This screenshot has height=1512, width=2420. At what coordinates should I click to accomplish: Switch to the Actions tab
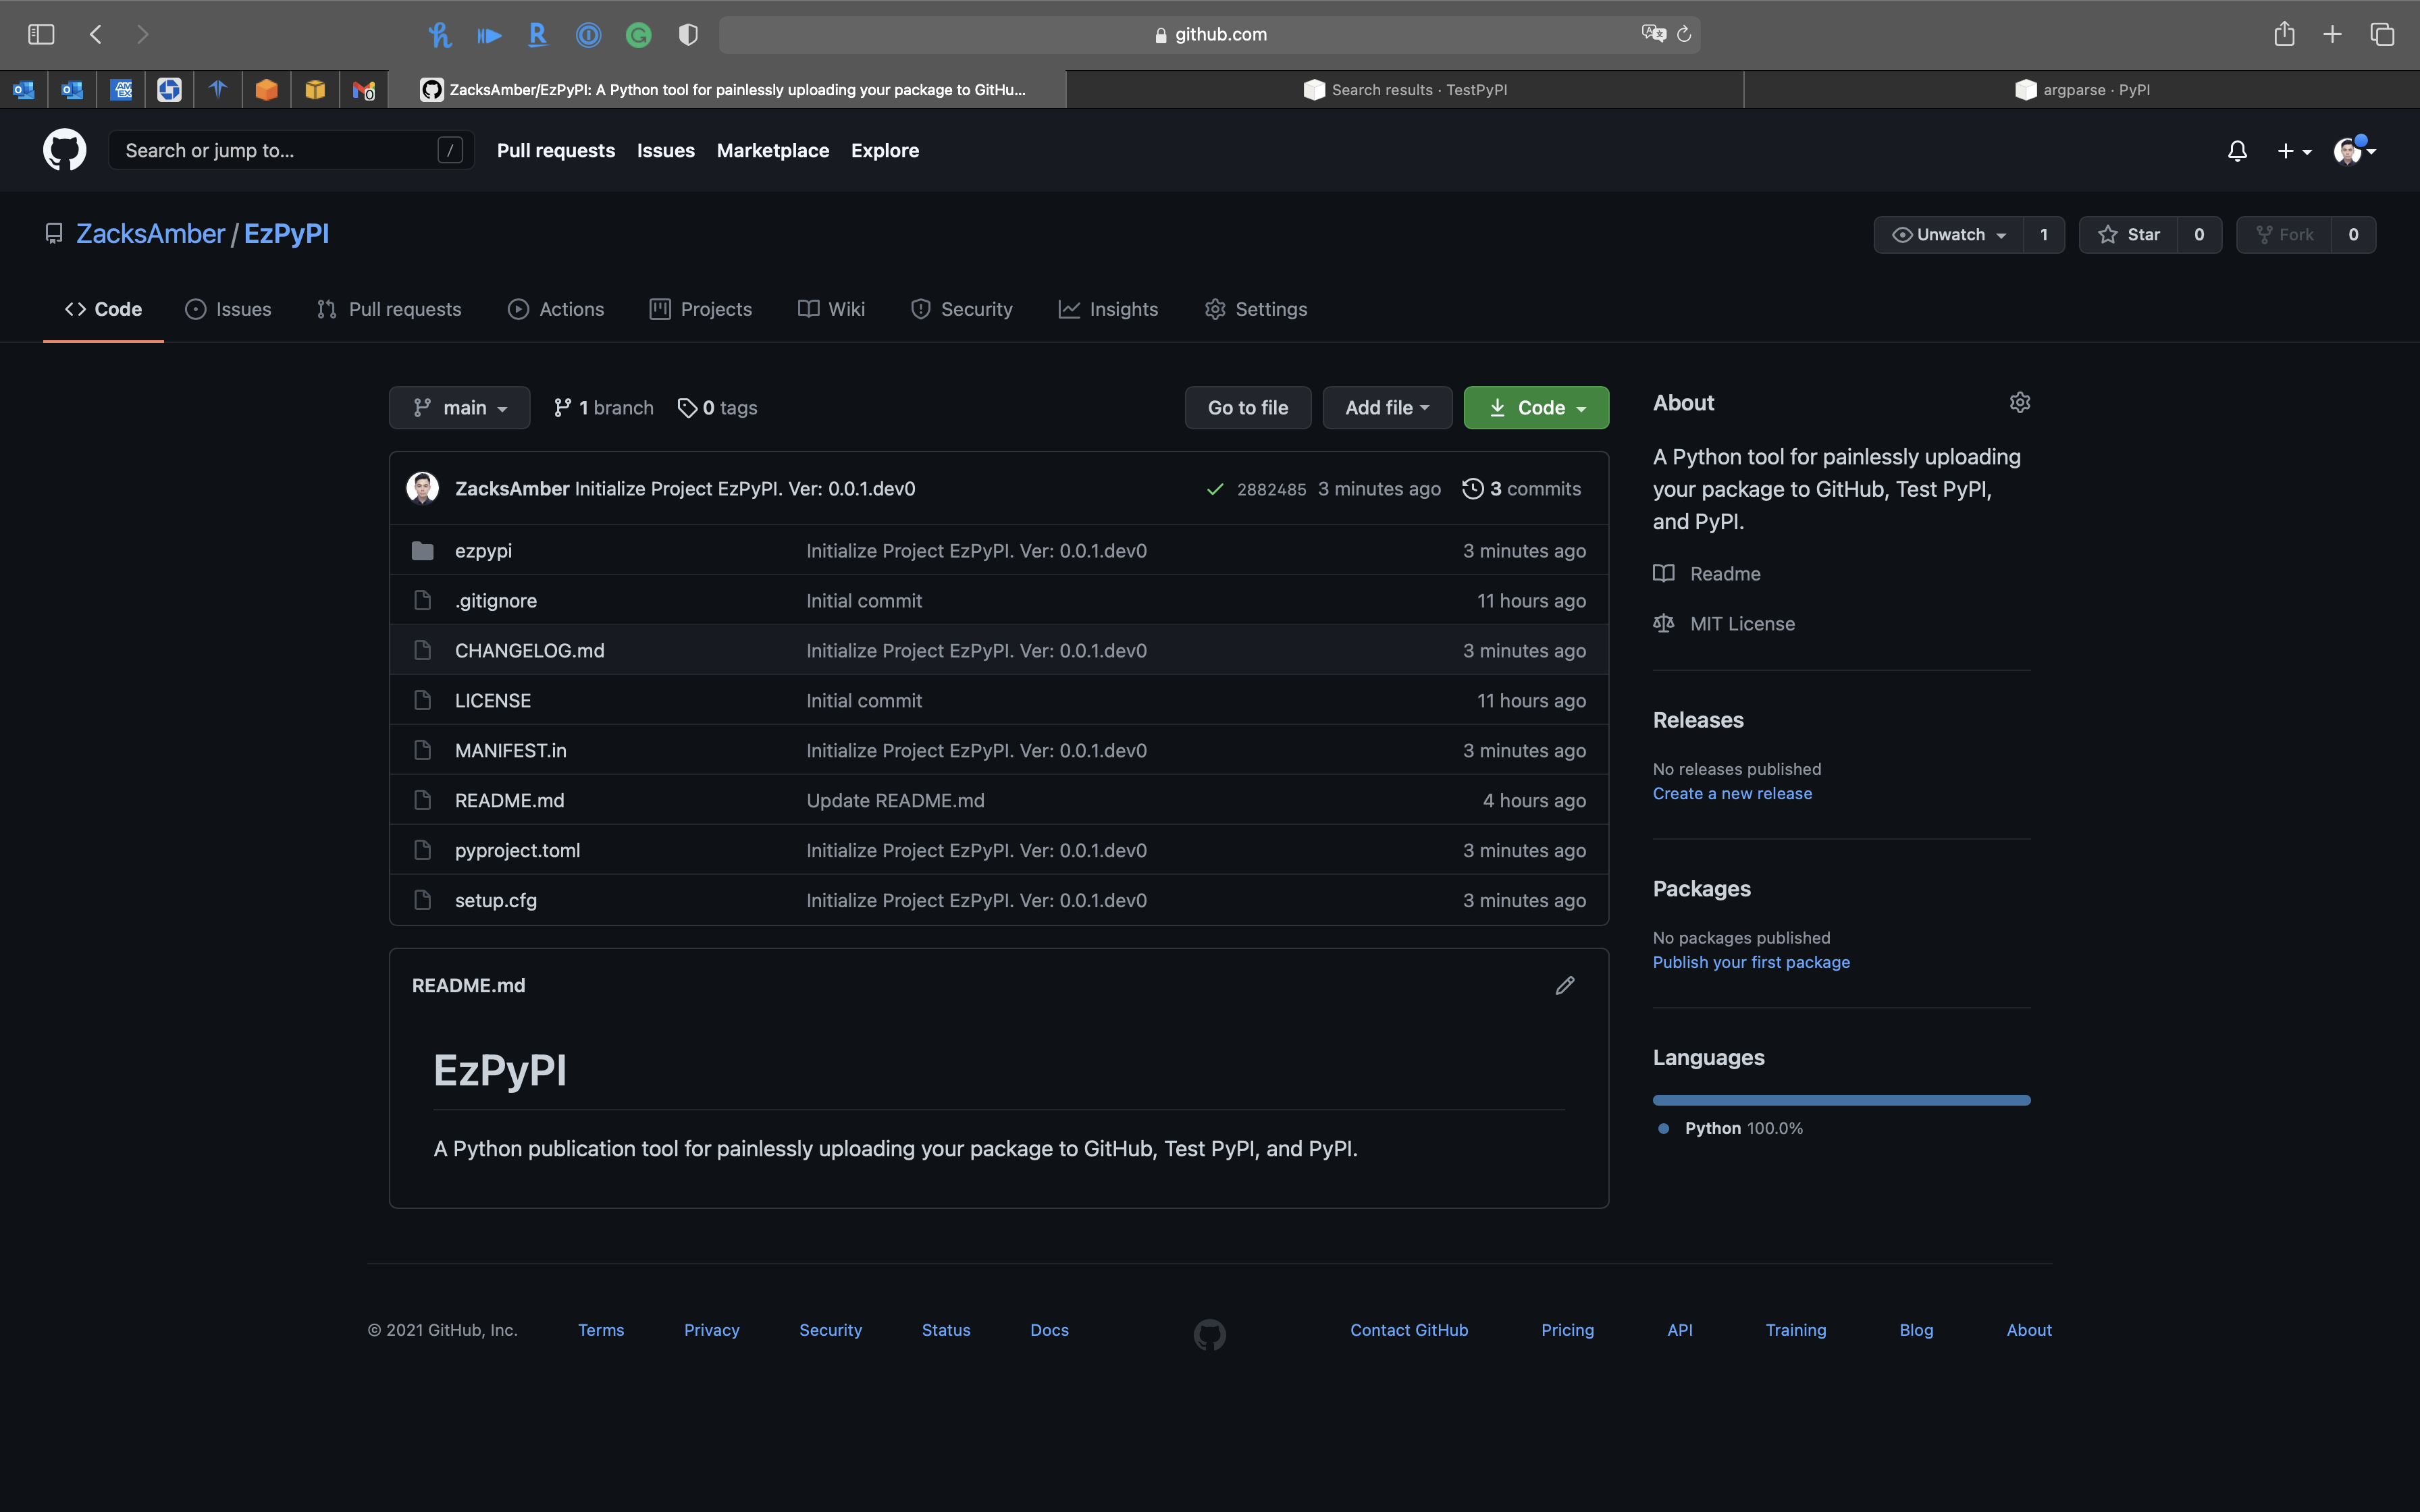click(556, 310)
